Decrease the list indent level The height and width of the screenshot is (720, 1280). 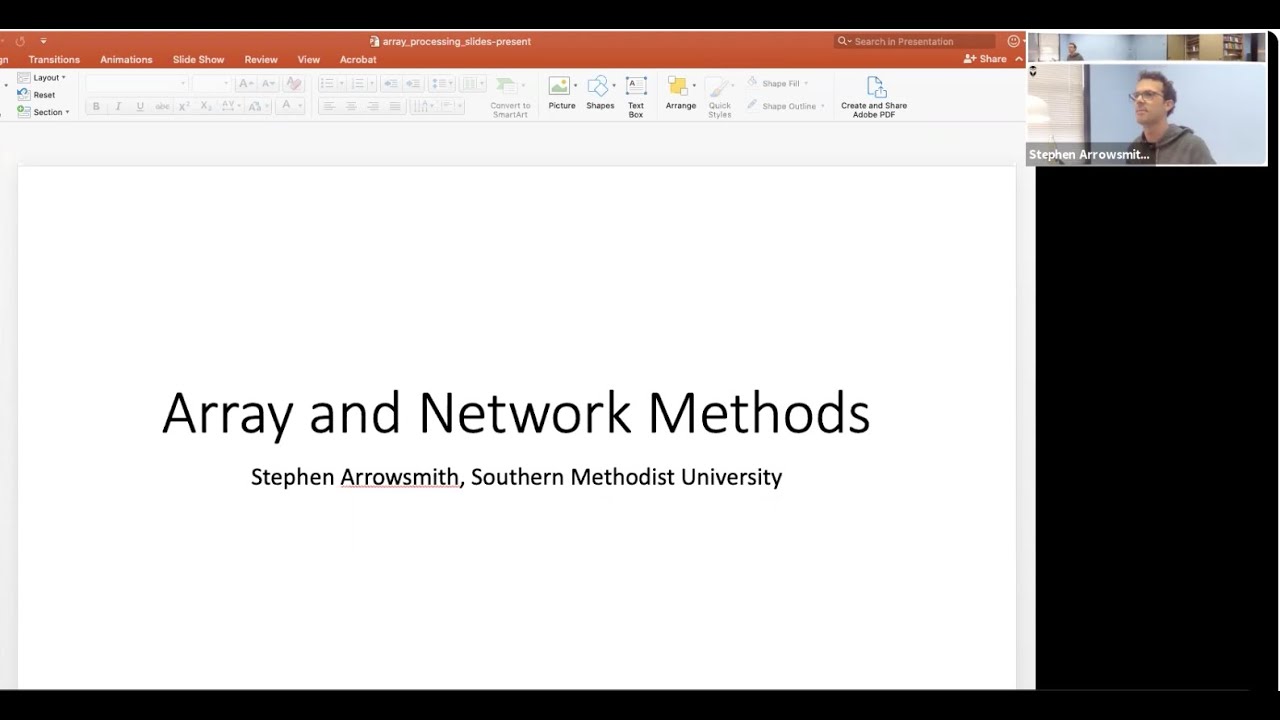tap(390, 83)
